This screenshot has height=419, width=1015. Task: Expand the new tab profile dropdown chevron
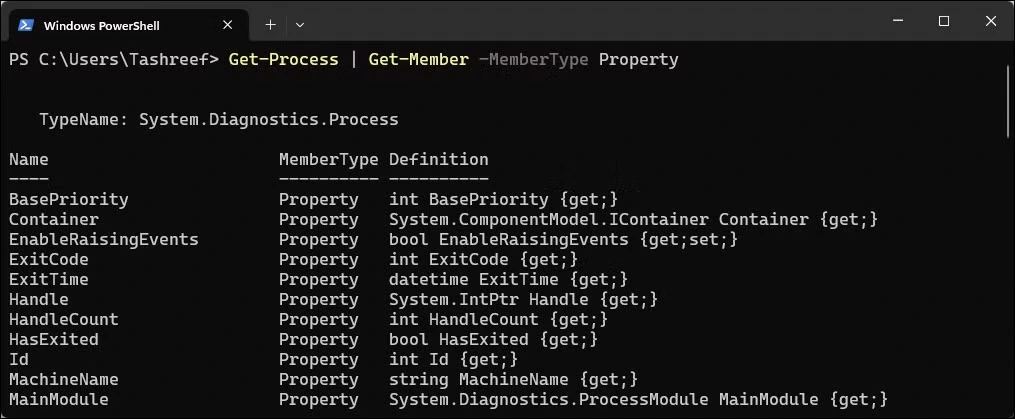click(300, 25)
